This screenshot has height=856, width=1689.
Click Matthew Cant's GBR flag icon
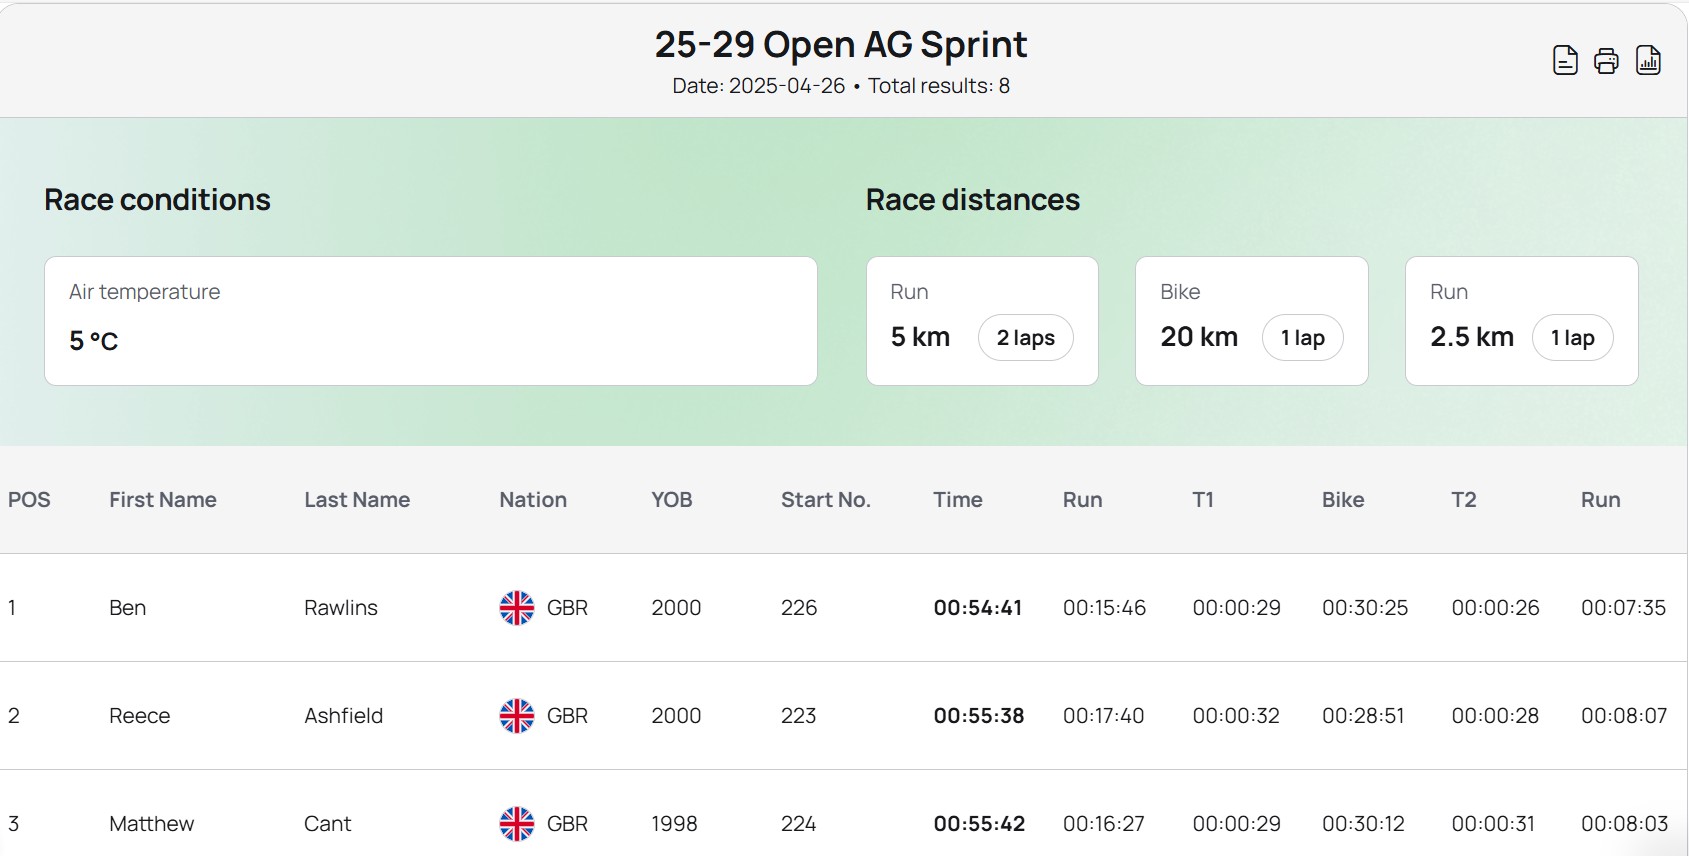[517, 824]
